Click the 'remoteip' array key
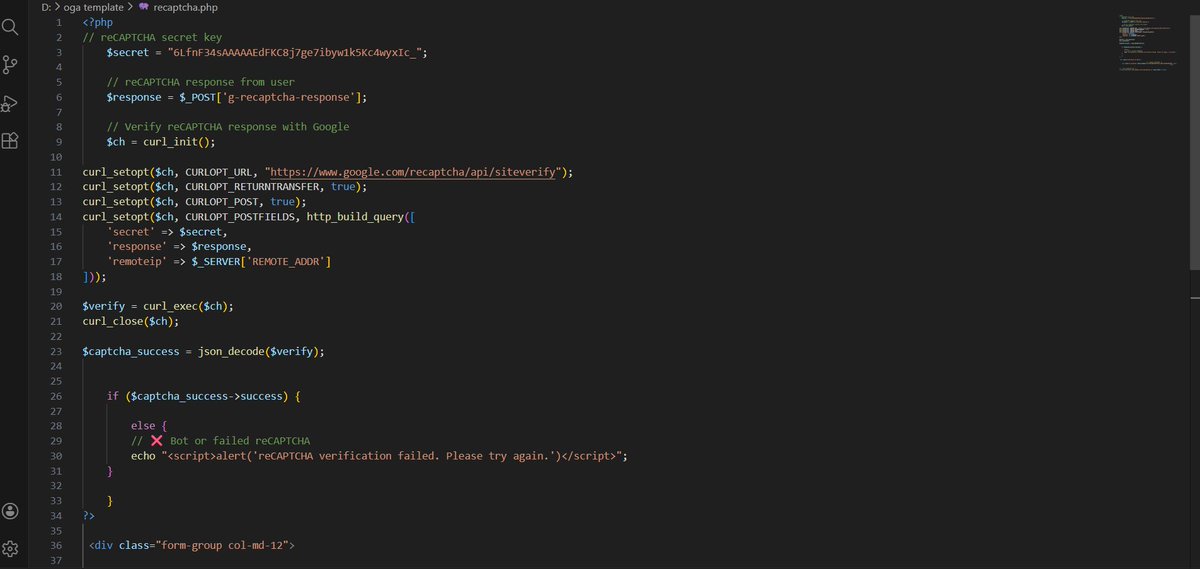1200x569 pixels. click(137, 262)
